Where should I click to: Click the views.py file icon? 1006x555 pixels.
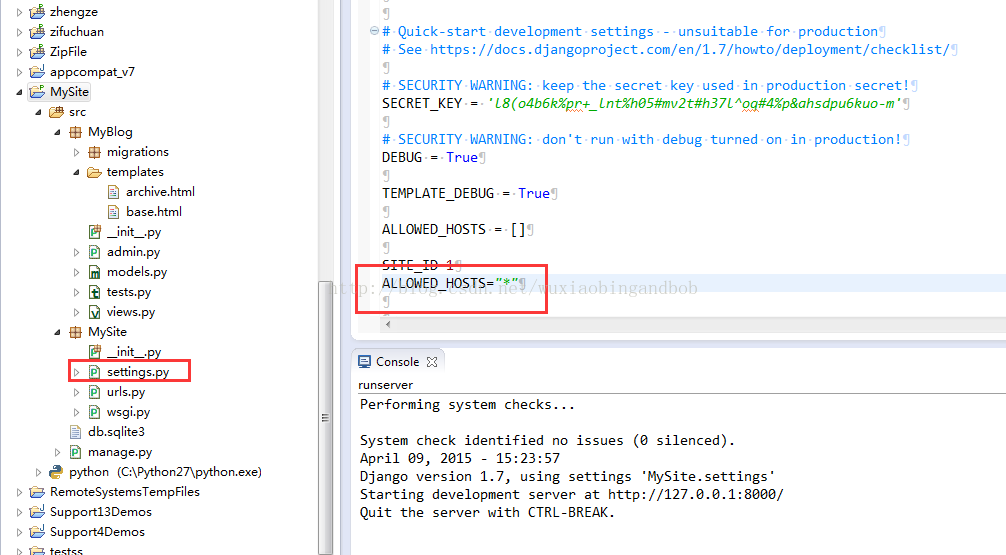pyautogui.click(x=94, y=312)
